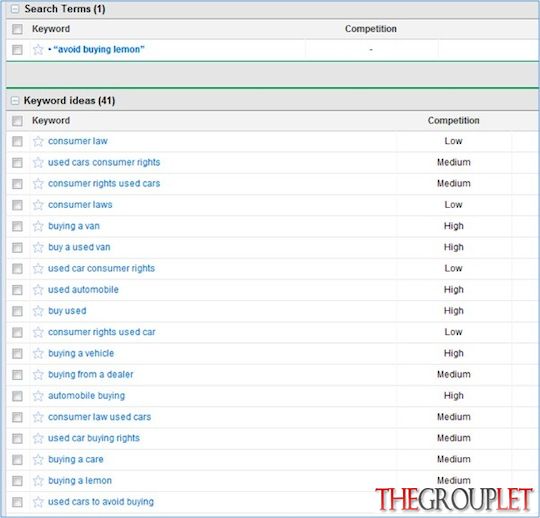This screenshot has height=518, width=540.
Task: Sort Search Terms by Keyword column
Action: coord(51,29)
